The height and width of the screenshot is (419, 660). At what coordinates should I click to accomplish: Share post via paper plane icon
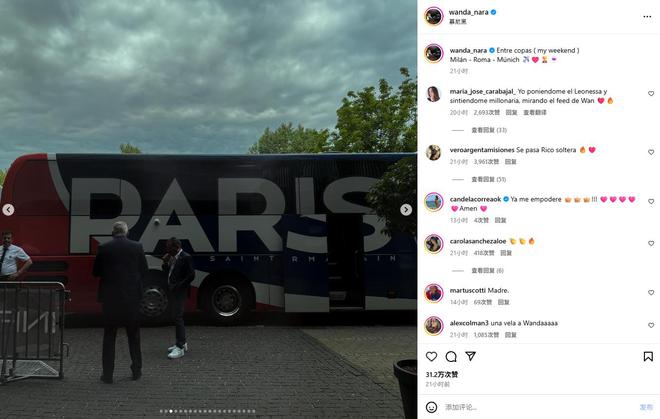pyautogui.click(x=471, y=356)
